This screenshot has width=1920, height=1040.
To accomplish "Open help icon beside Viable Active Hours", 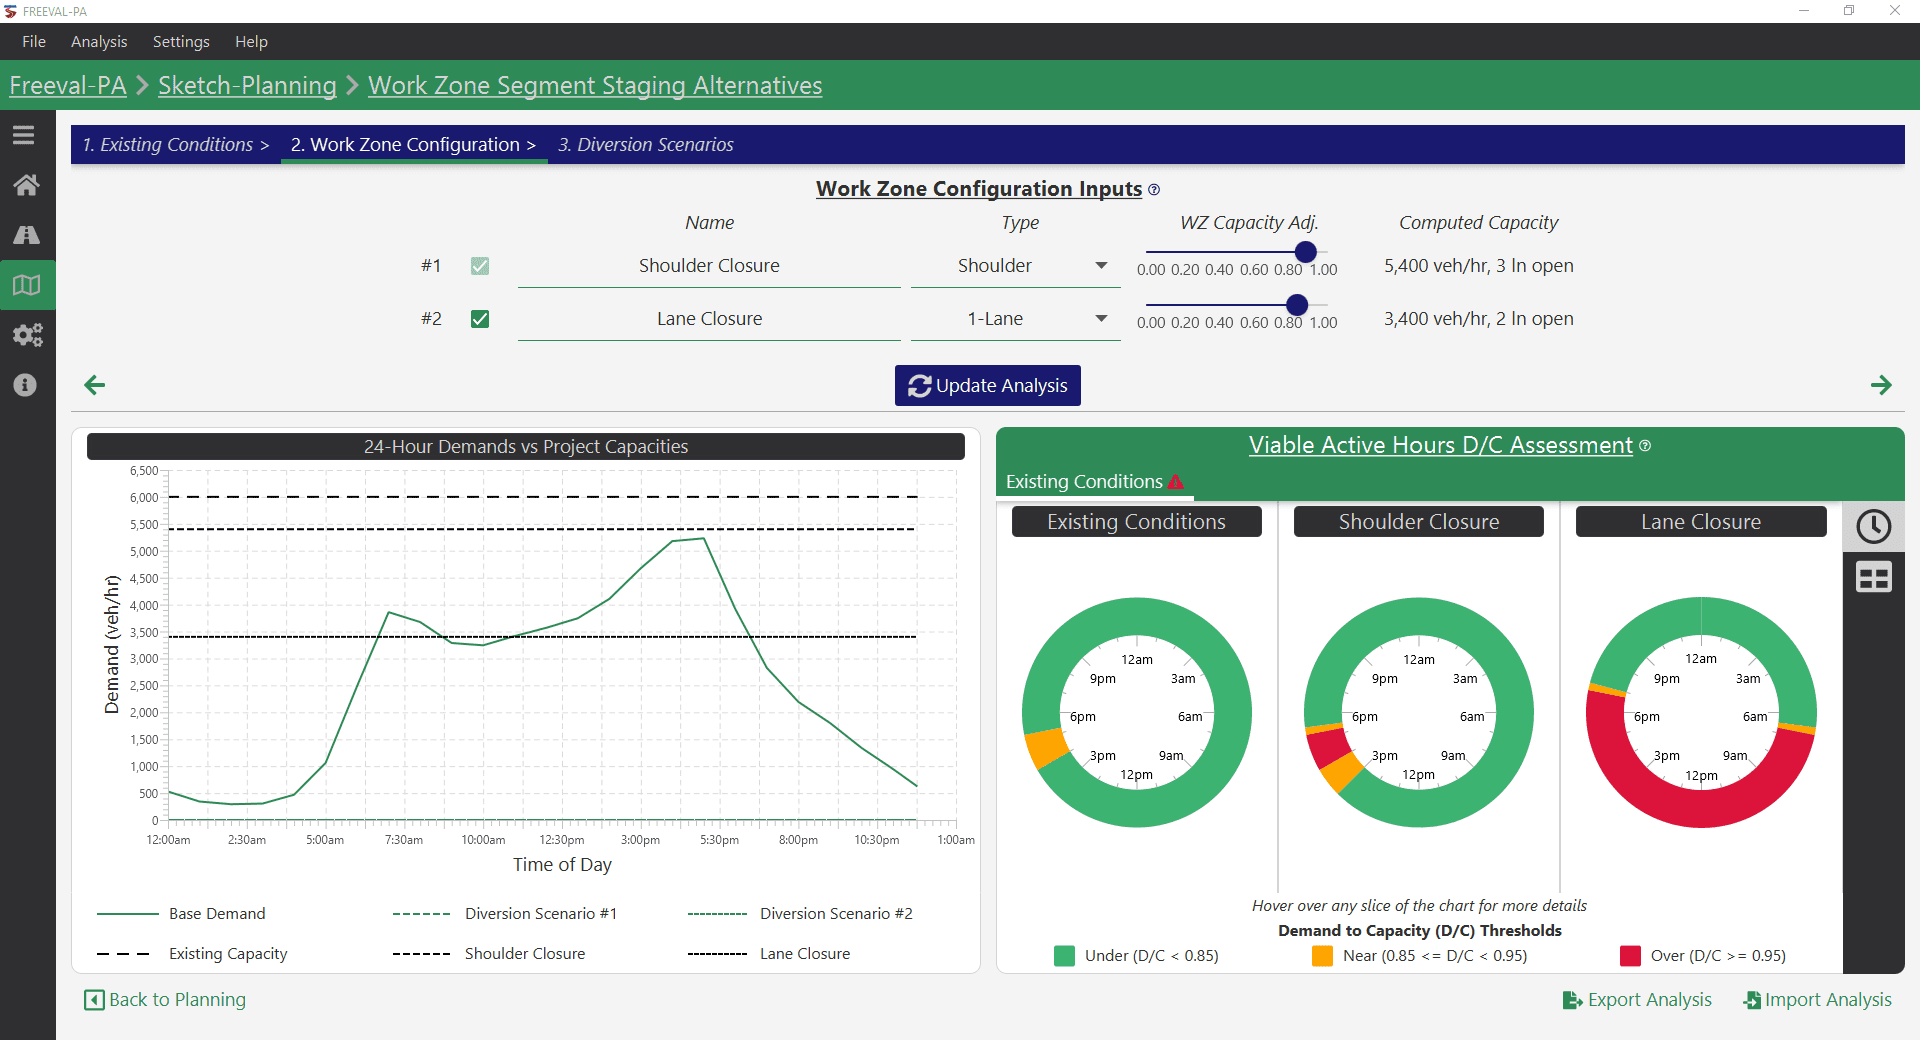I will 1645,446.
